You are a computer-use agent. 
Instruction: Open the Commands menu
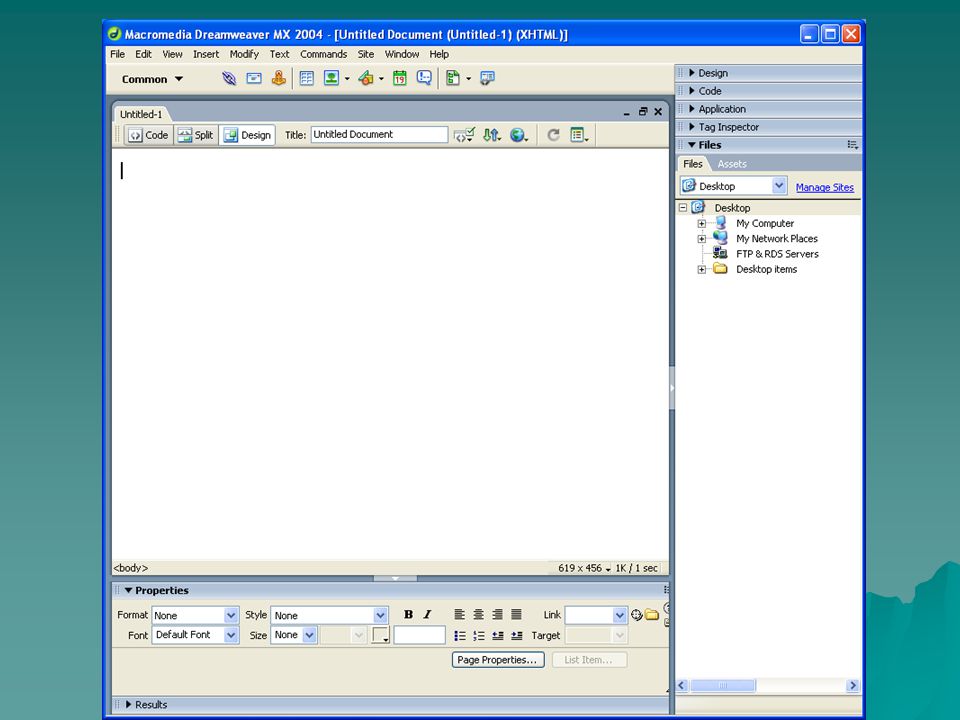point(323,54)
